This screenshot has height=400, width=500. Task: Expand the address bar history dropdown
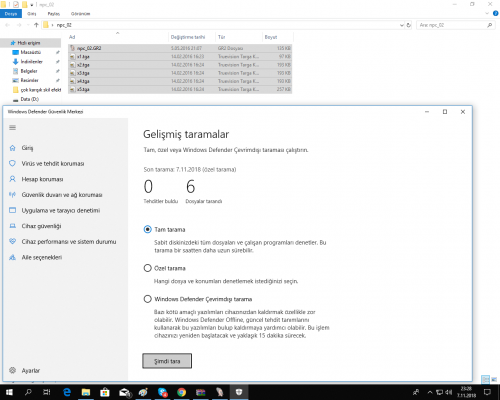click(402, 25)
